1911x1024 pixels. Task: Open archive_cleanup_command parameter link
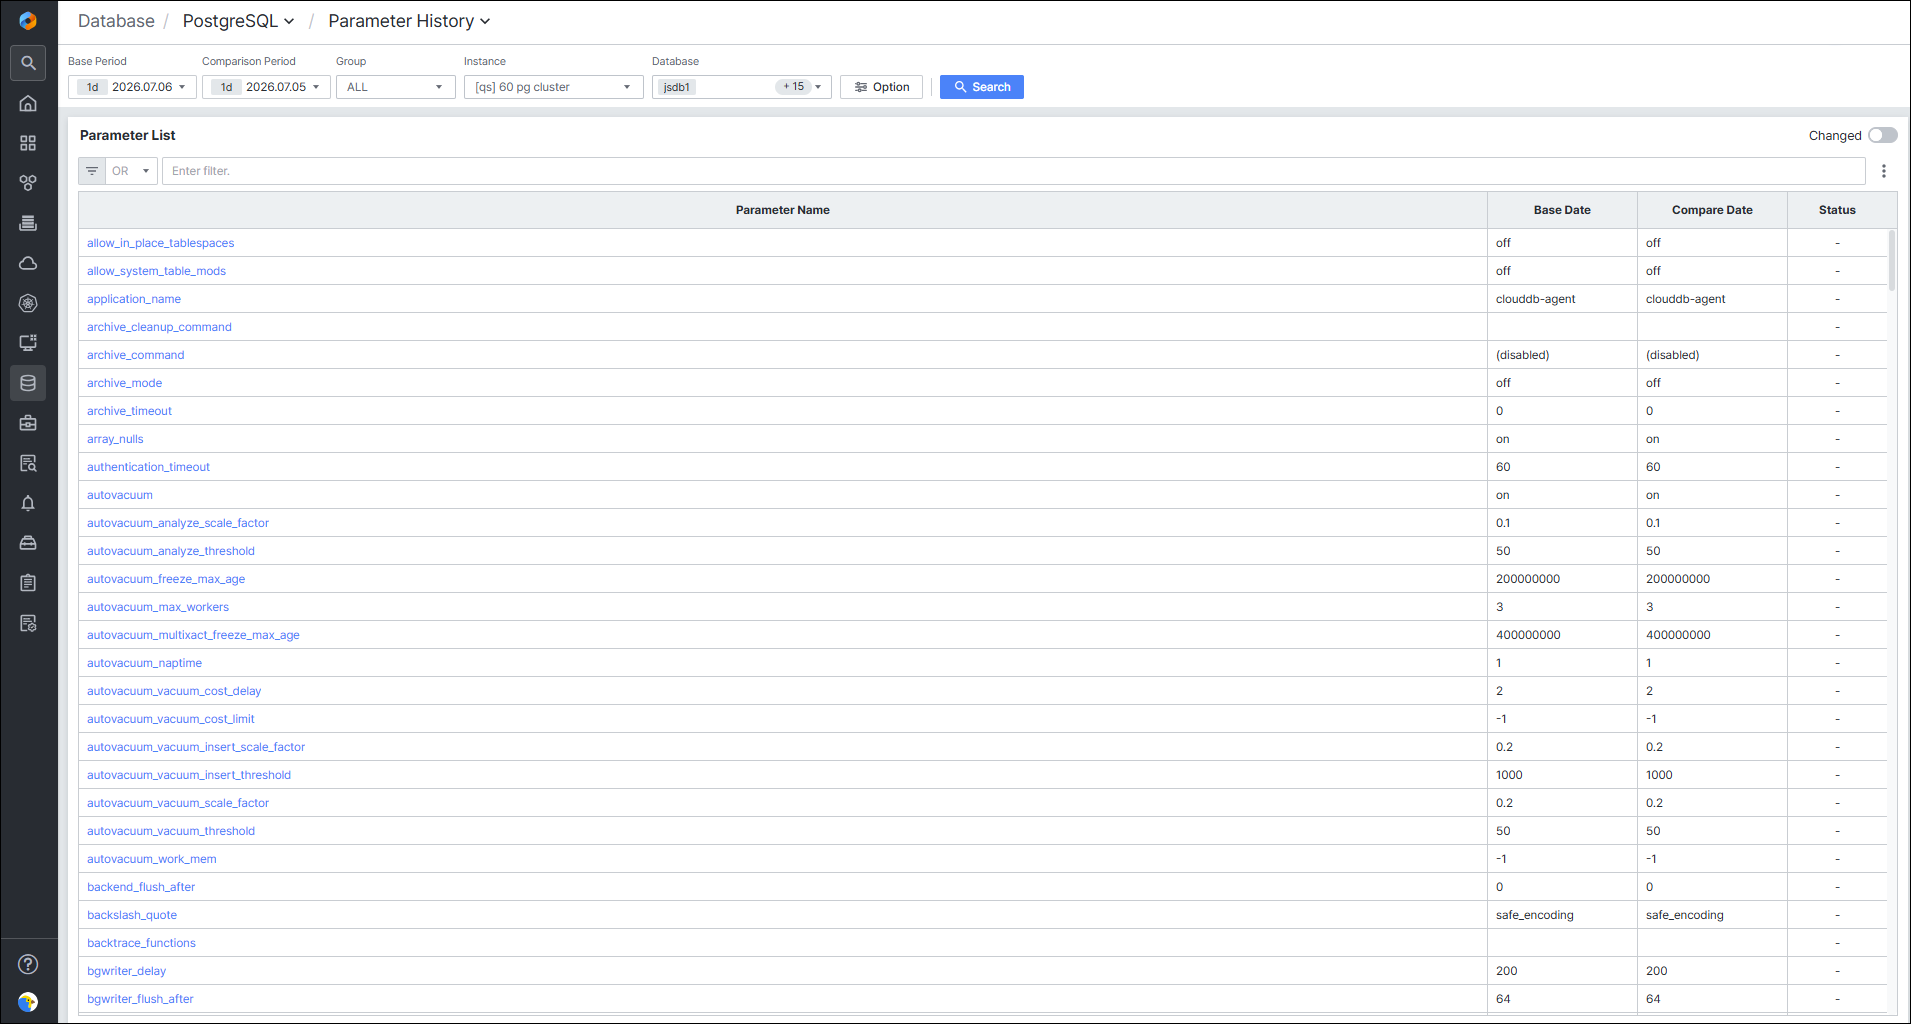pyautogui.click(x=159, y=327)
